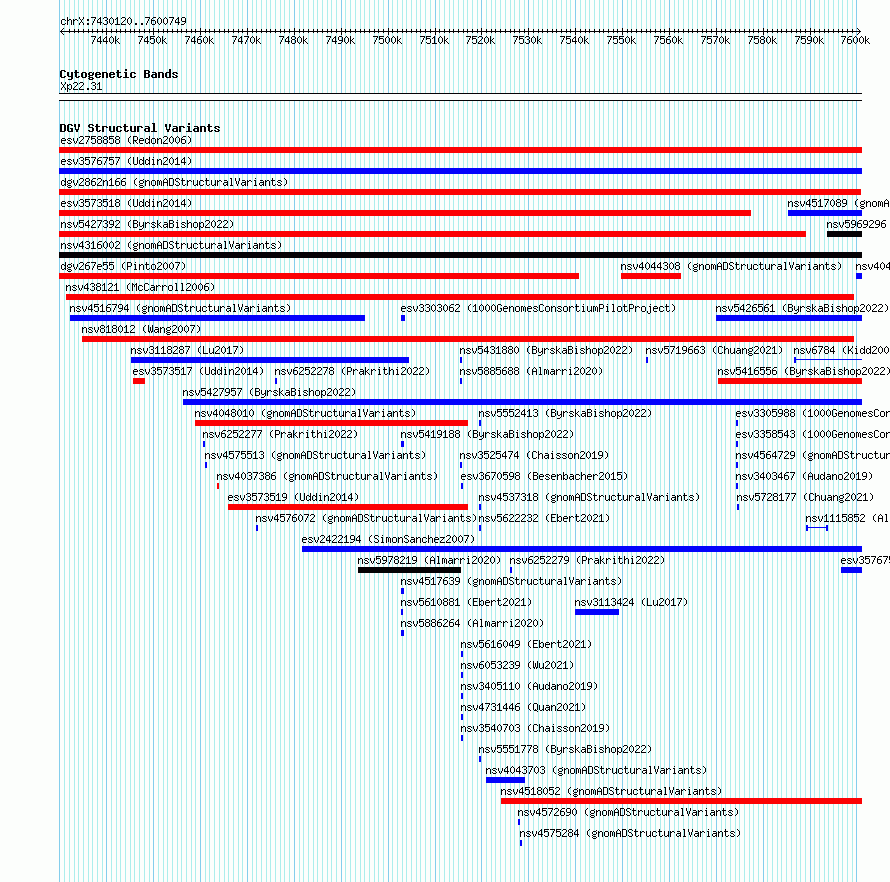Click nsv4537318 gnomAD variant label

589,497
